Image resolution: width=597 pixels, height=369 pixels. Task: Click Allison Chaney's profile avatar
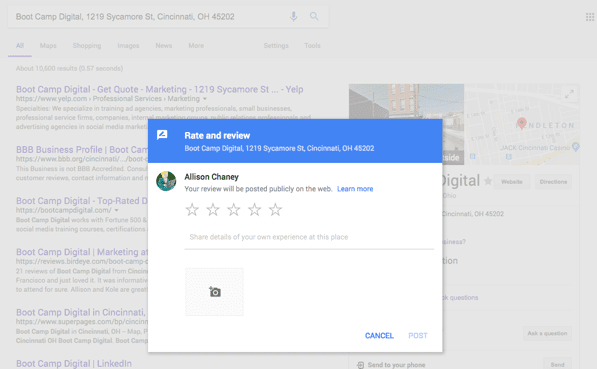tap(166, 181)
